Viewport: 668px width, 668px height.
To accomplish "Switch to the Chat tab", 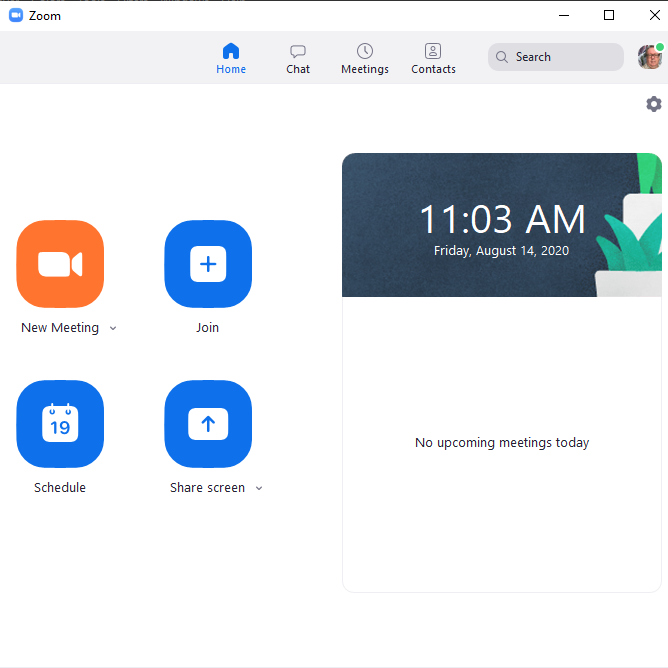I will click(x=298, y=58).
